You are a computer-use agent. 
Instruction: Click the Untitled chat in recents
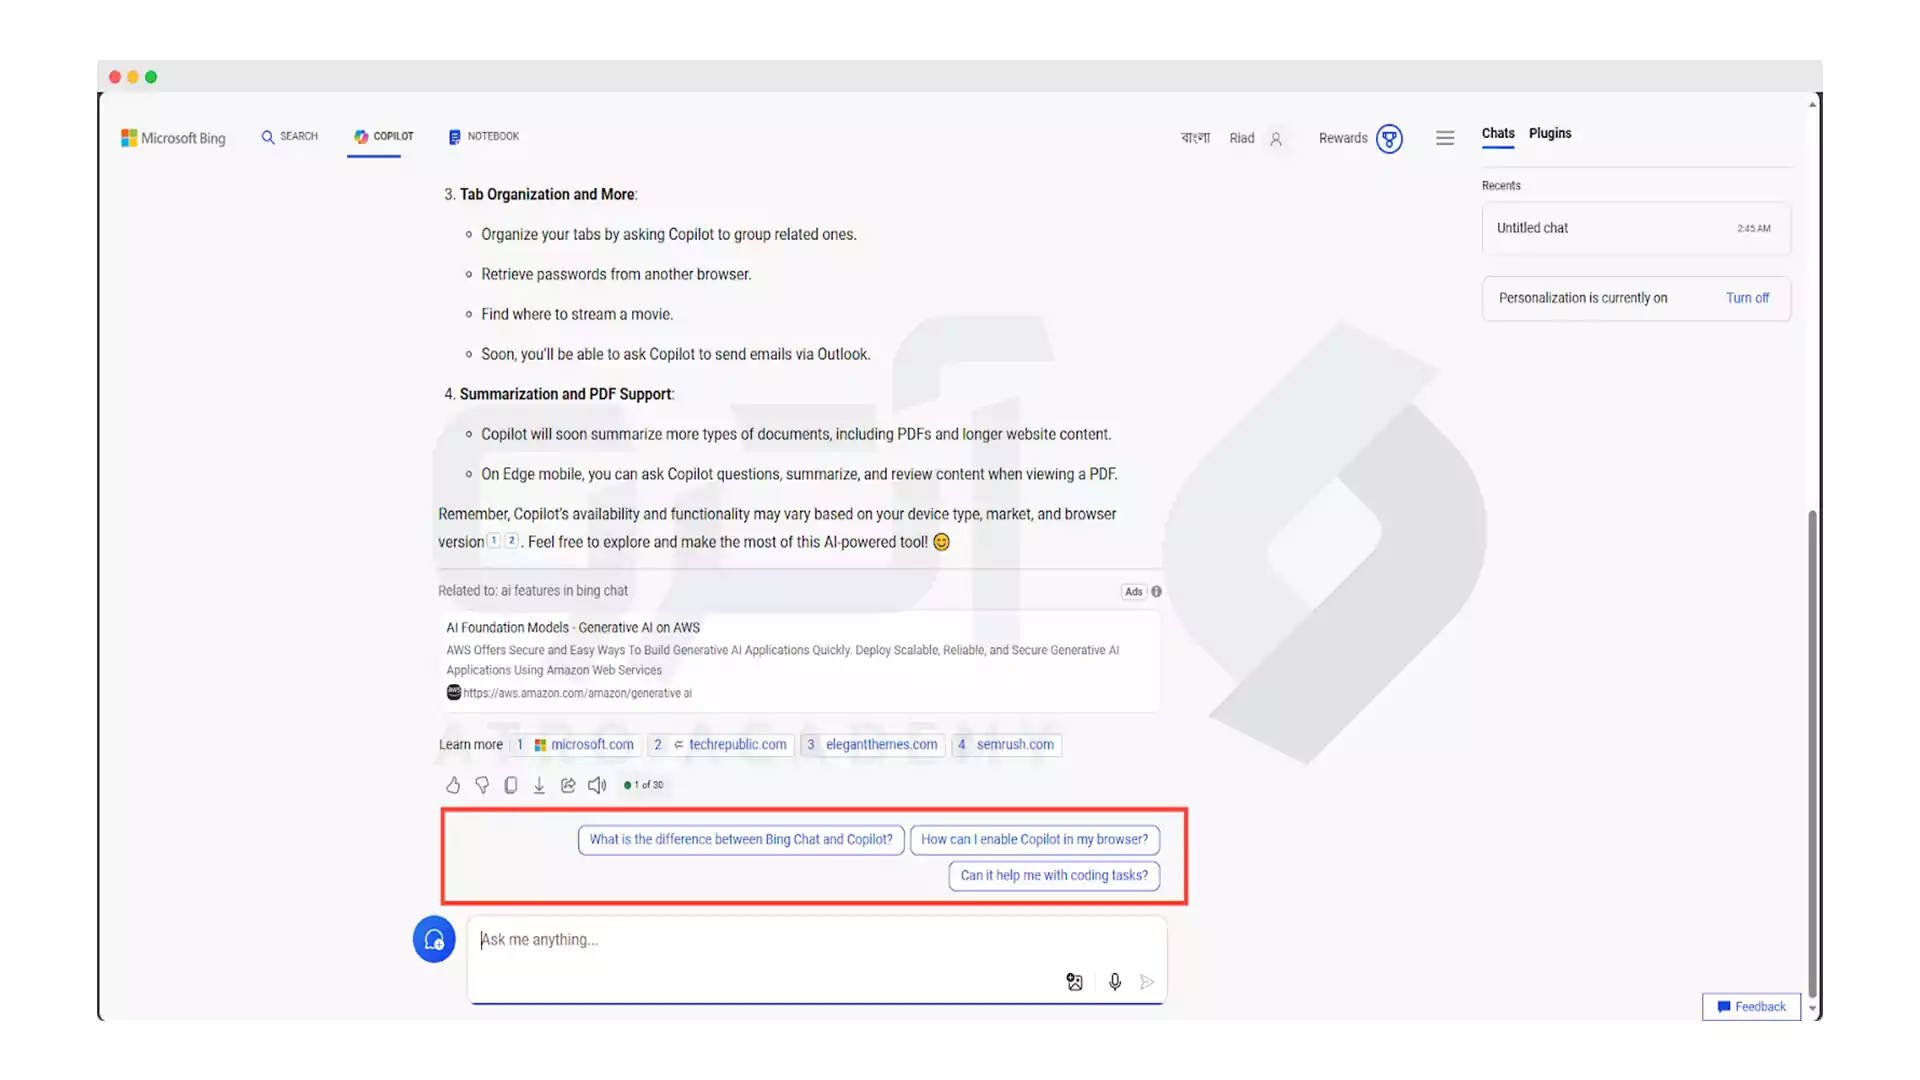tap(1634, 227)
